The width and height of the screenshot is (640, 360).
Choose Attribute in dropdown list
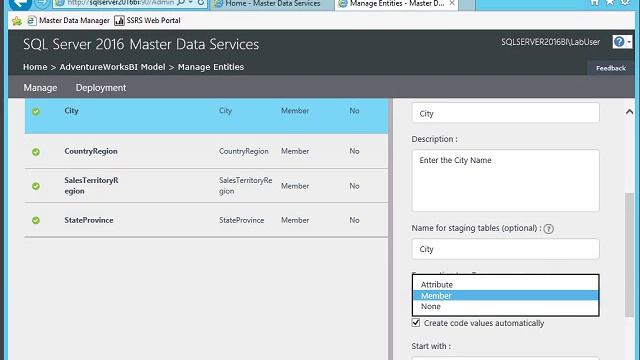tap(505, 284)
